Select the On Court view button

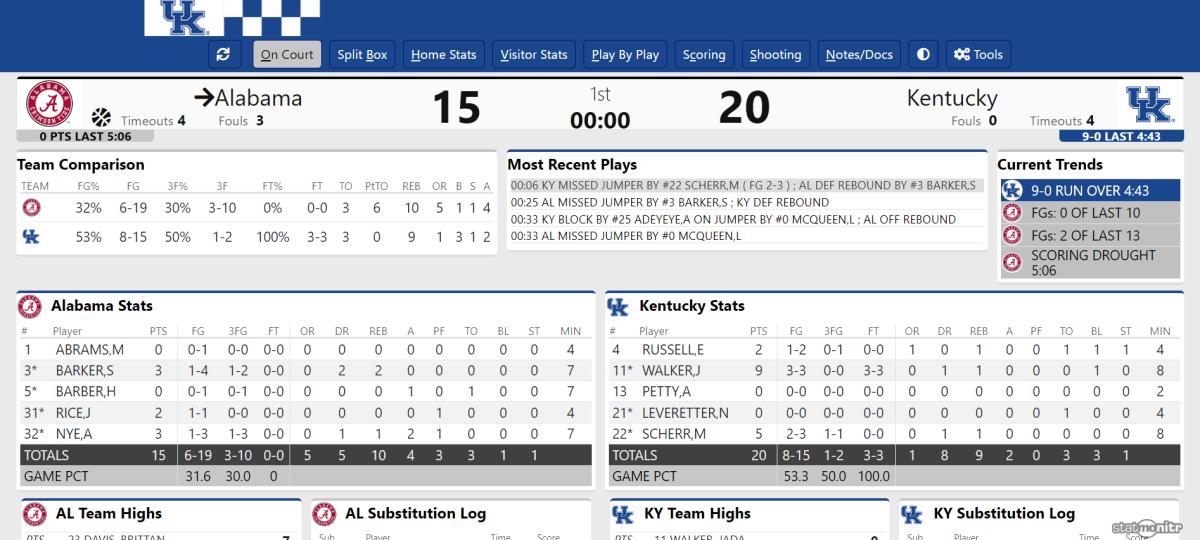pyautogui.click(x=287, y=55)
